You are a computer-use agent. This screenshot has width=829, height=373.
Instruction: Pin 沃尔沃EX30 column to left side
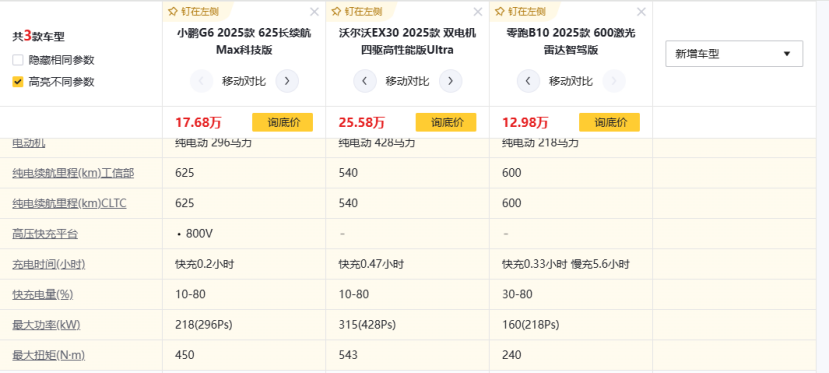356,11
